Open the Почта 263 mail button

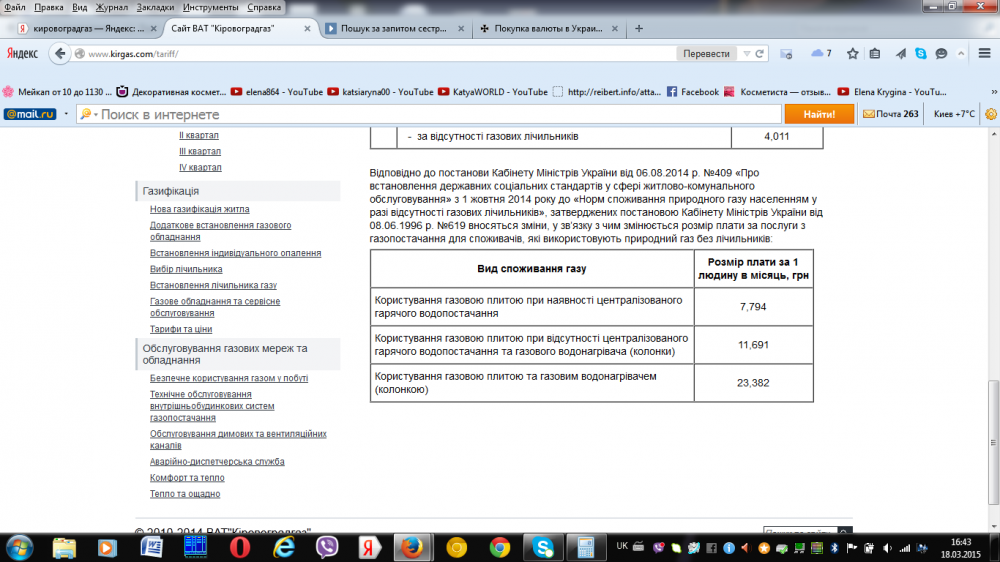(x=891, y=114)
